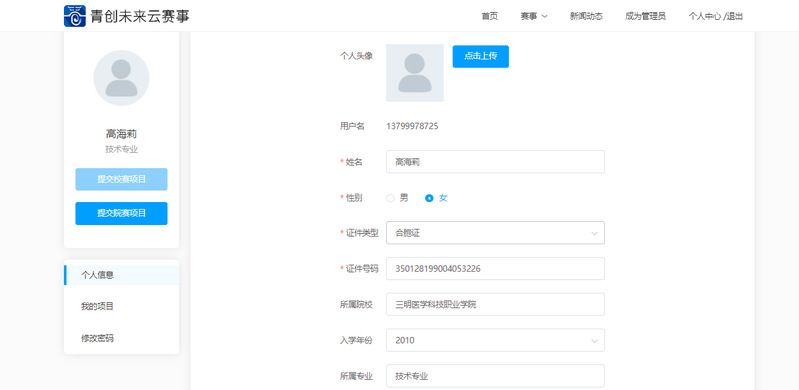Viewport: 799px width, 390px height.
Task: Open 新闻动态 from the top navigation
Action: [x=586, y=16]
